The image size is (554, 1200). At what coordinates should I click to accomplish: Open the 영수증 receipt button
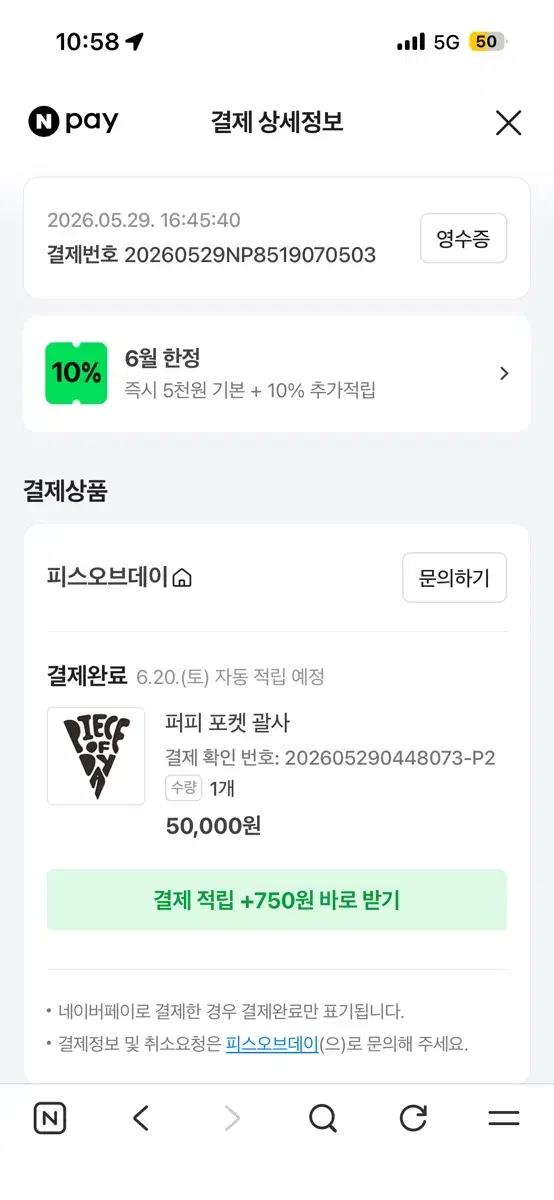tap(463, 239)
